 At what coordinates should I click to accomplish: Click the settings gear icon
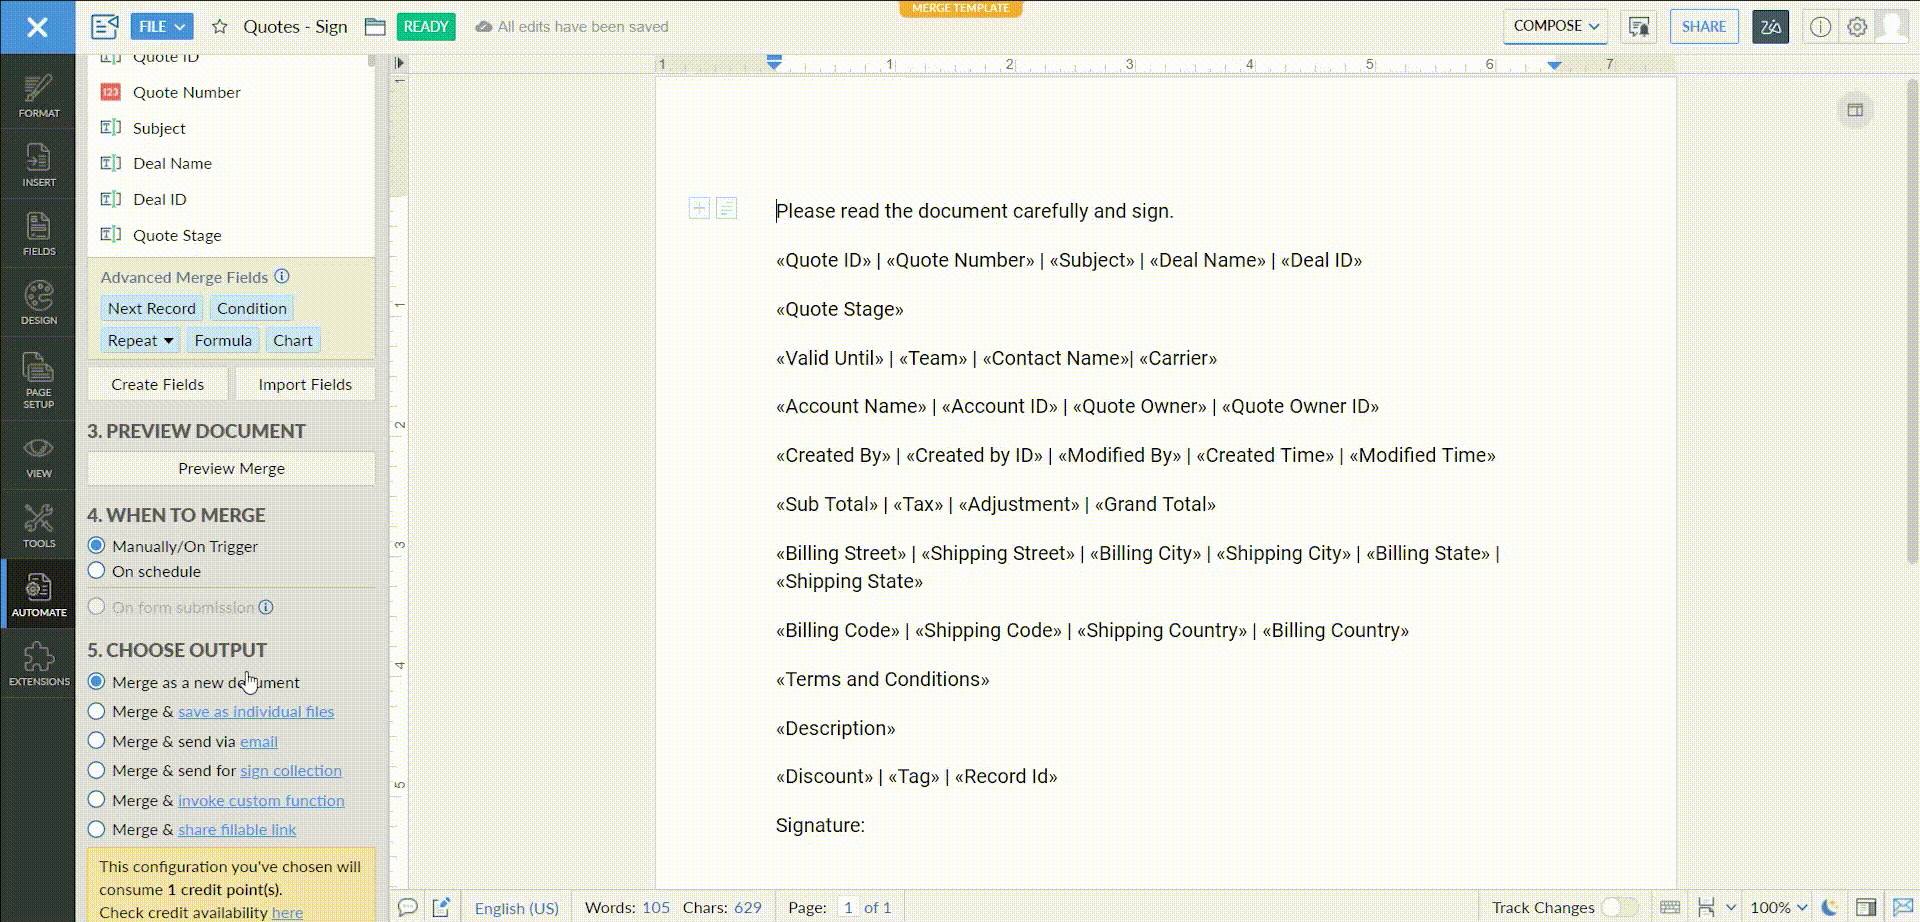coord(1857,27)
